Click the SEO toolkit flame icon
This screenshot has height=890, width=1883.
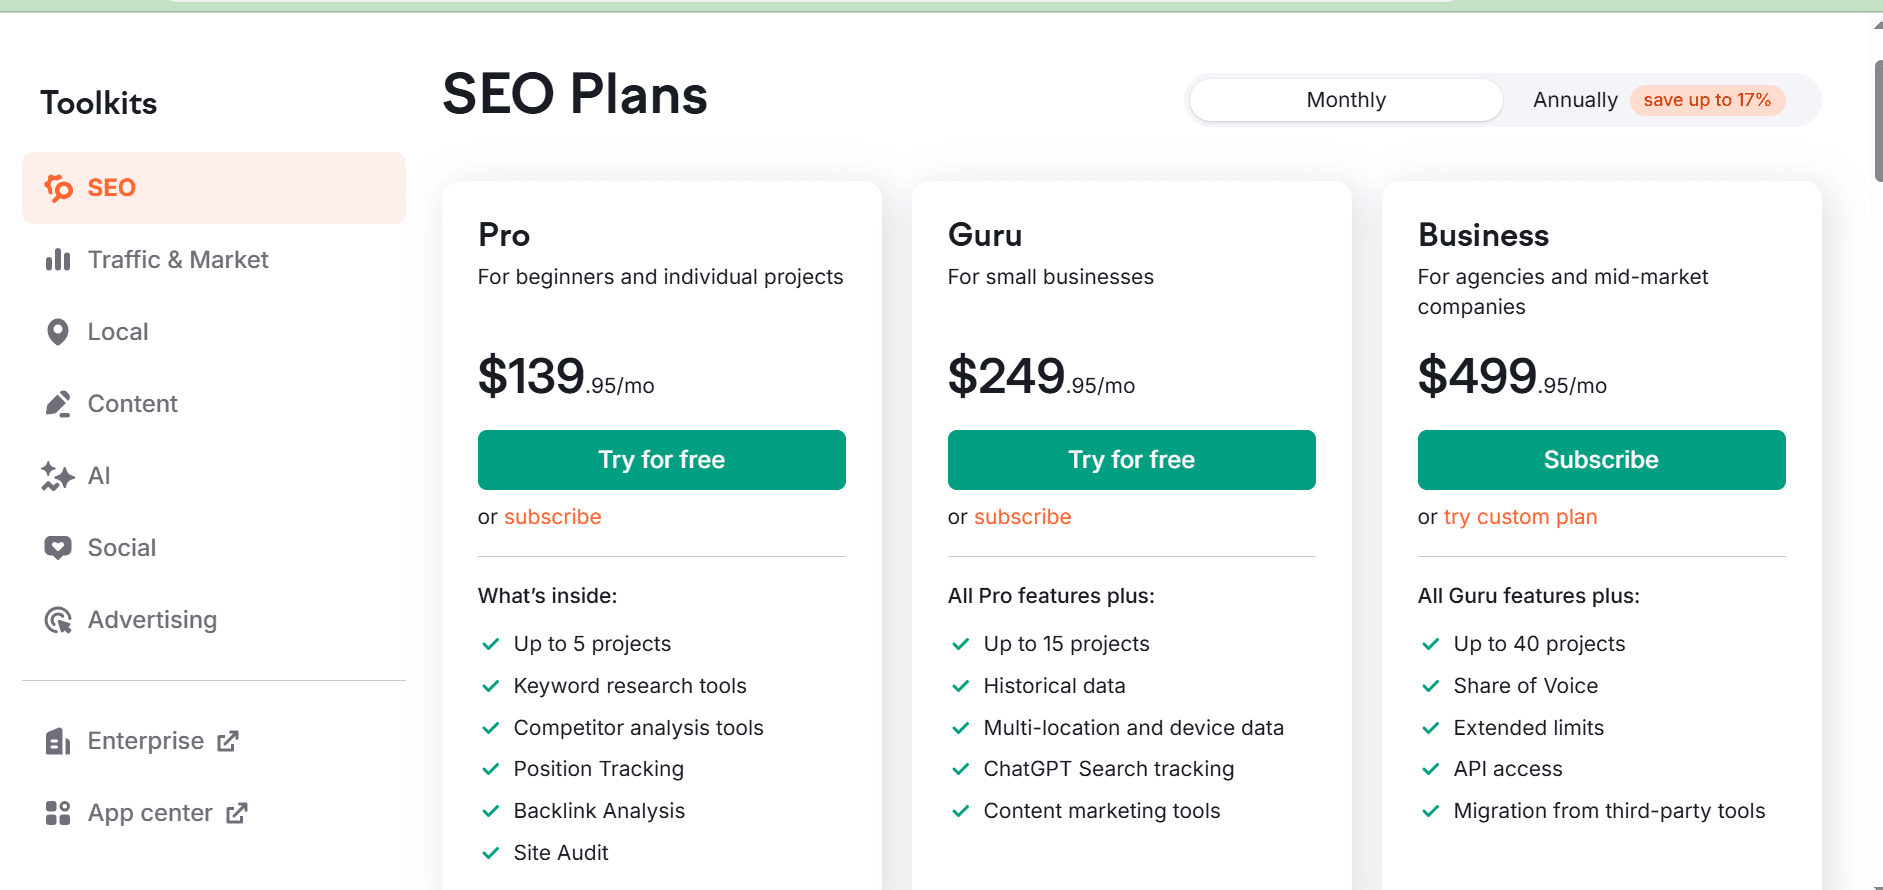click(x=59, y=188)
